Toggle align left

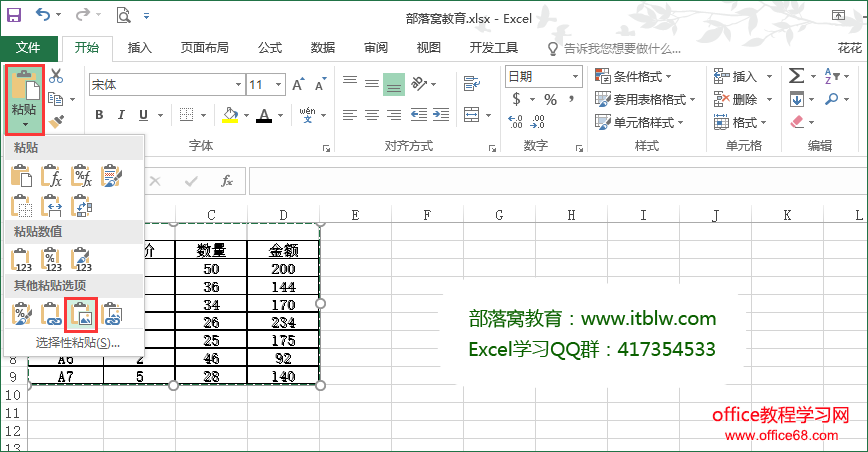(350, 115)
